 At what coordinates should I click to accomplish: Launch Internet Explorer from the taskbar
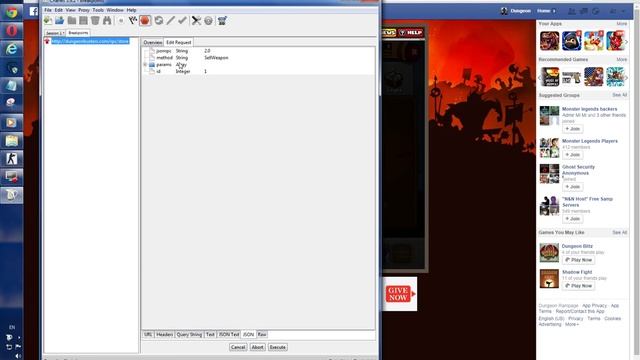11,49
